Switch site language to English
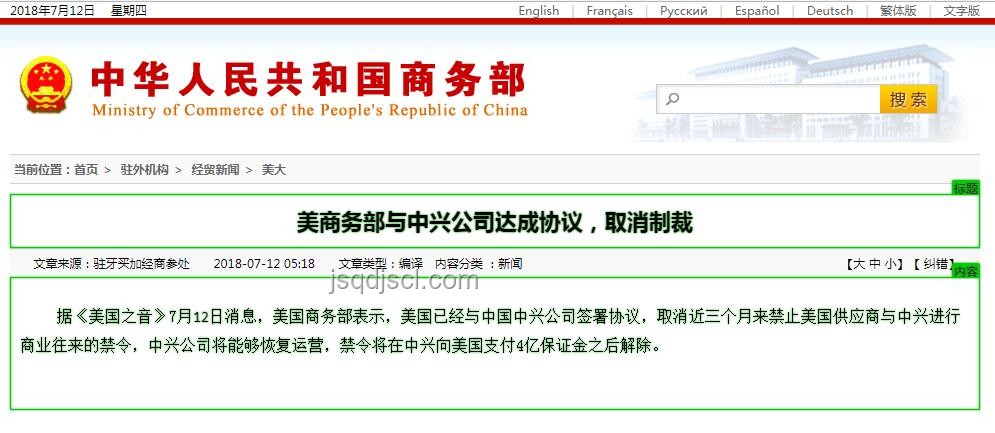995x433 pixels. pos(539,11)
